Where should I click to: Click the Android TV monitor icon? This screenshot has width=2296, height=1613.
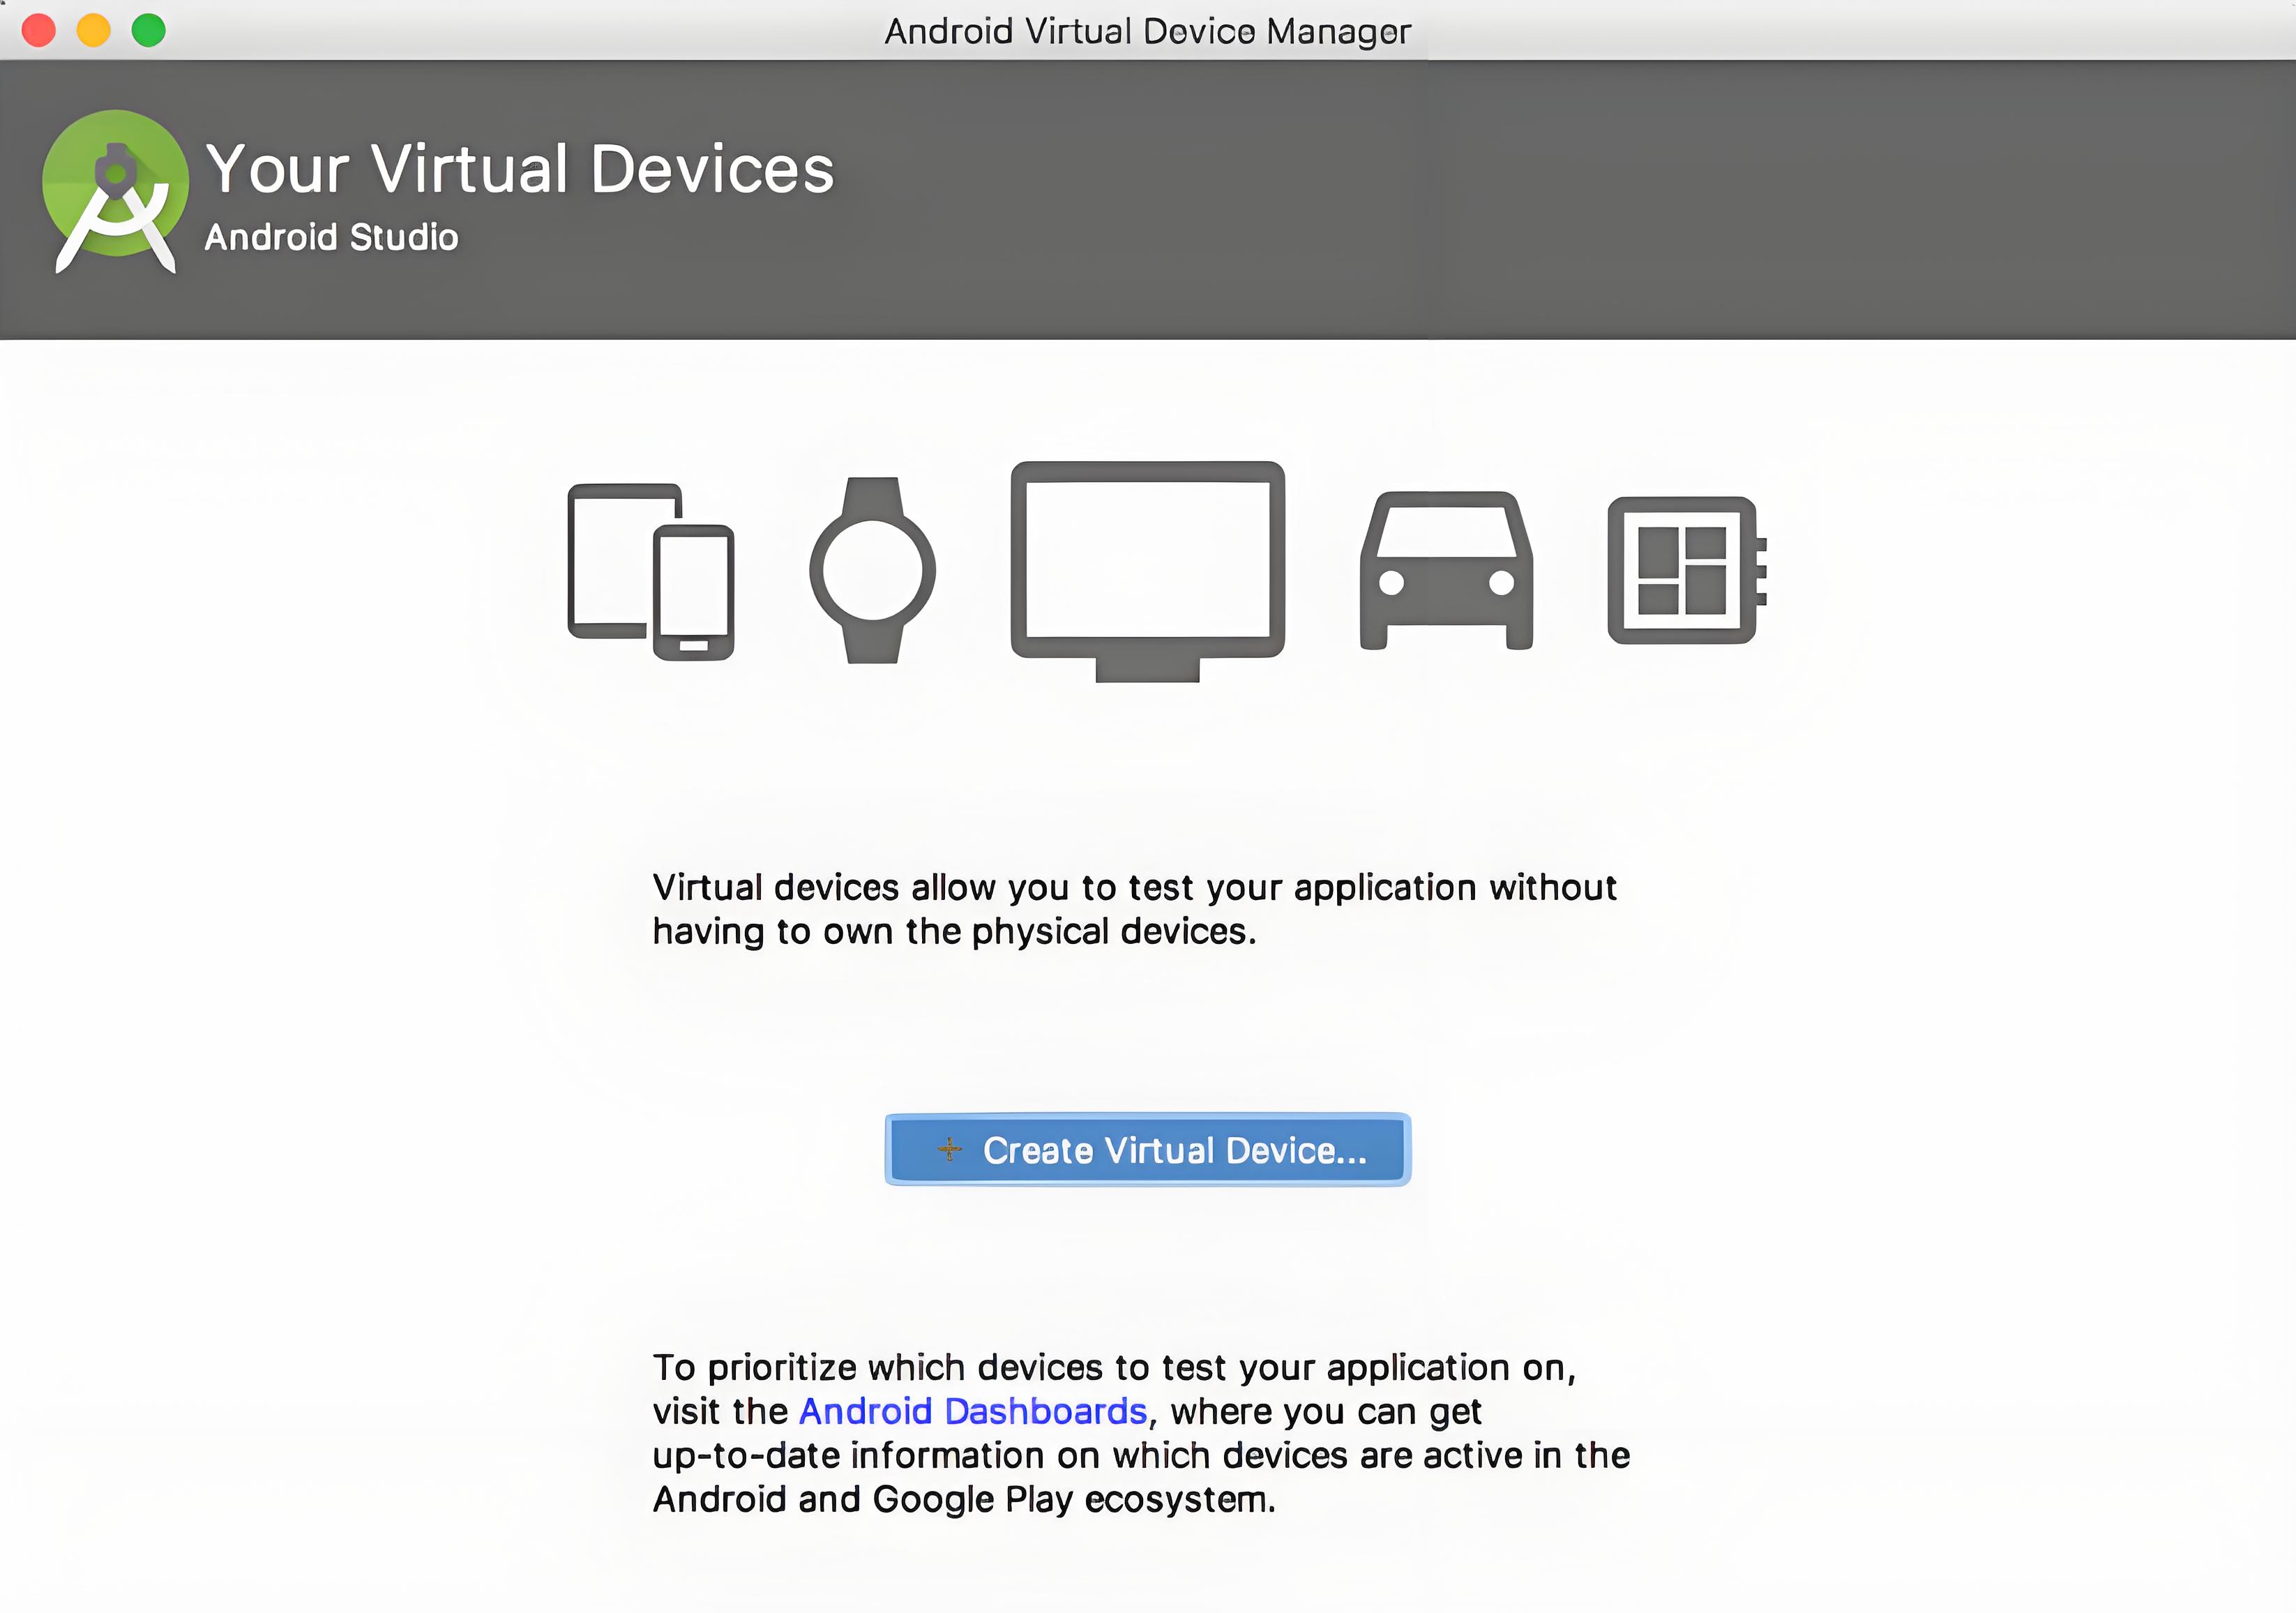[x=1147, y=572]
